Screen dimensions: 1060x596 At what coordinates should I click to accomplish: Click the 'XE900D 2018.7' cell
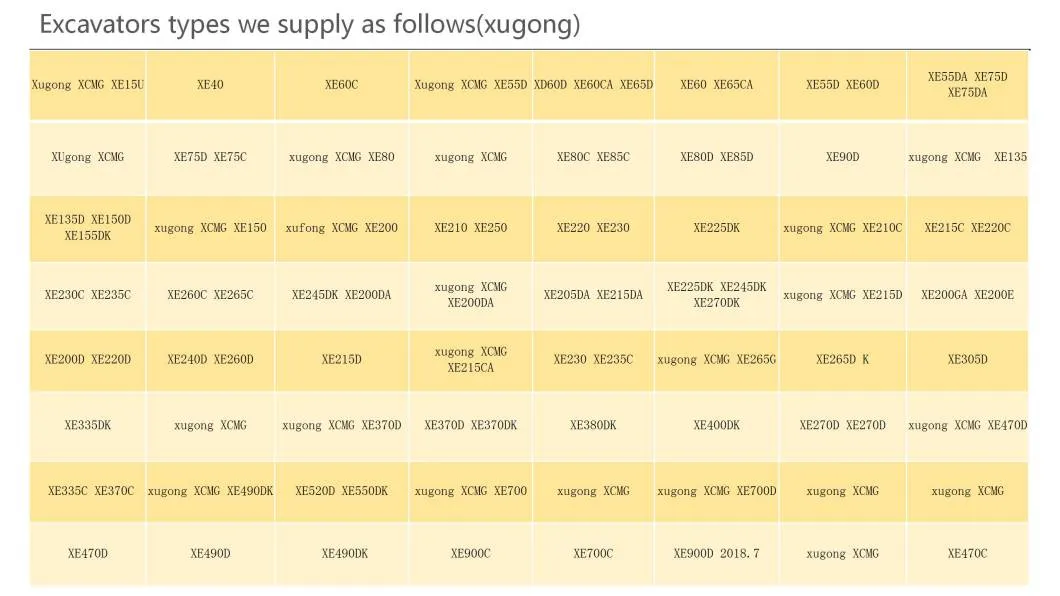coord(716,553)
